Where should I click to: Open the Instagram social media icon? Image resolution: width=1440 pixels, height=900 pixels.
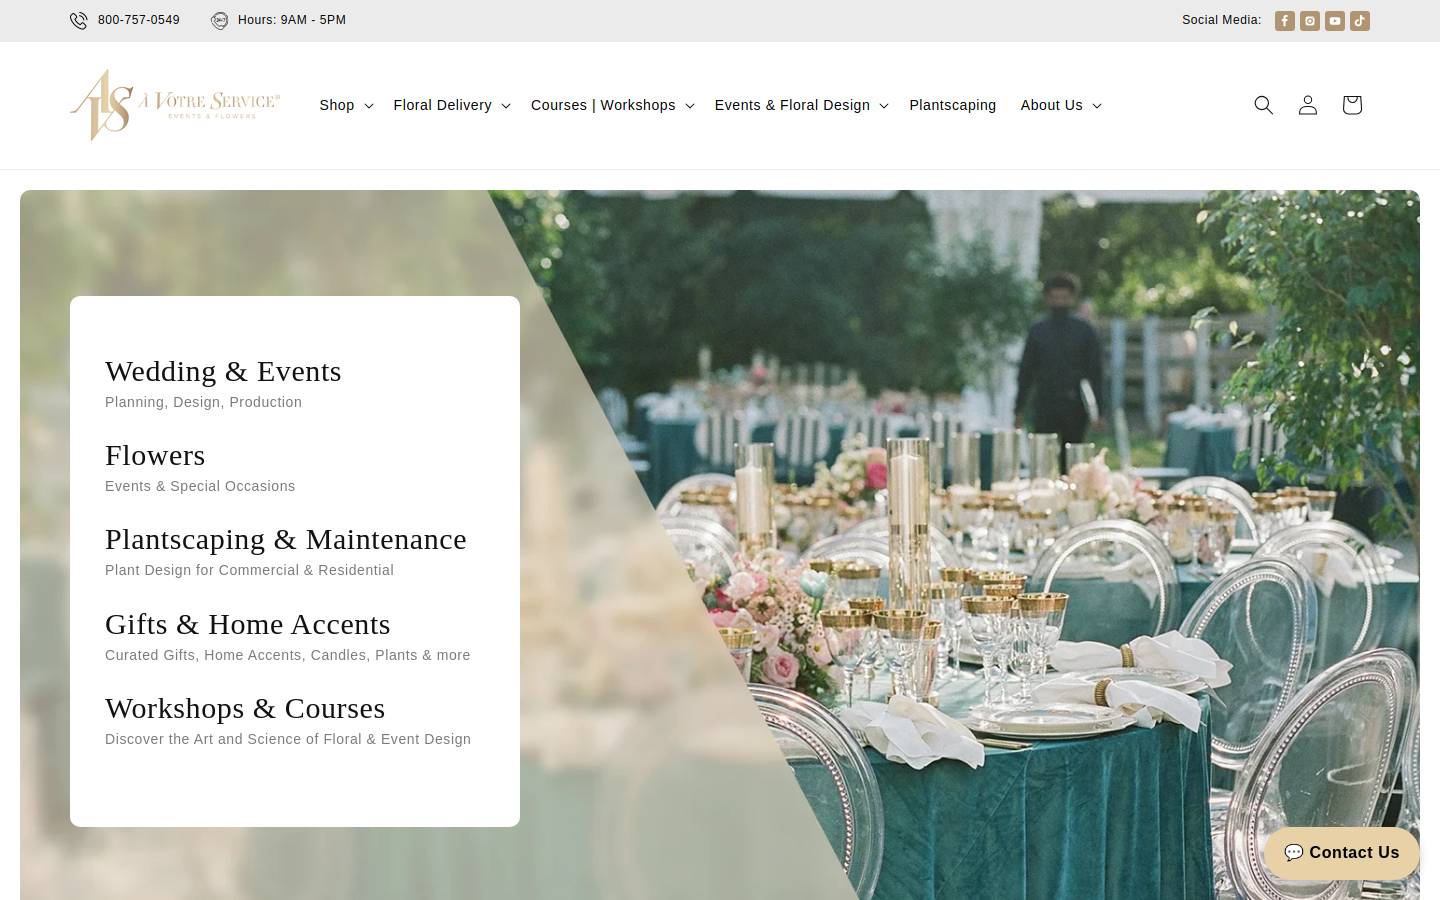coord(1310,20)
